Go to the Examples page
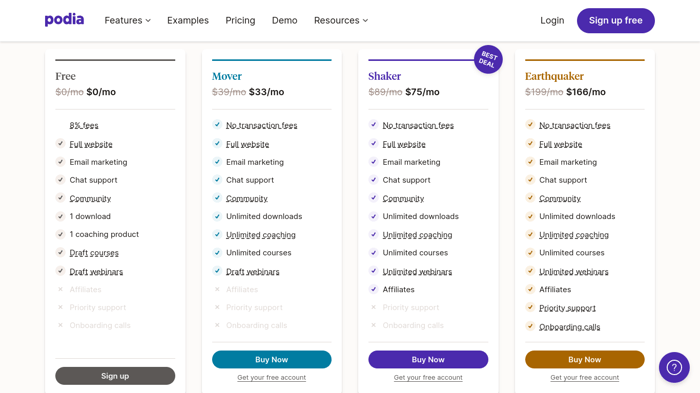 [x=188, y=21]
